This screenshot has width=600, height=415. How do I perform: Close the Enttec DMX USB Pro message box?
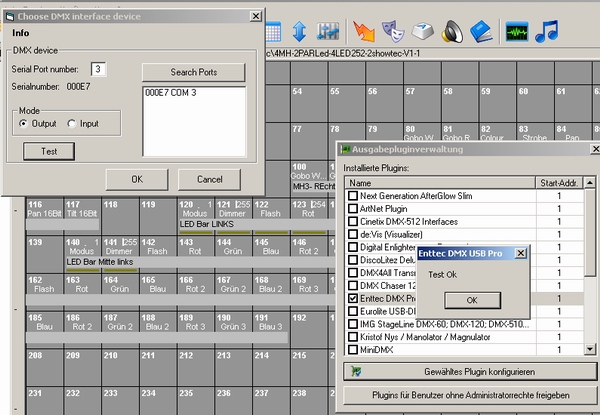(520, 253)
